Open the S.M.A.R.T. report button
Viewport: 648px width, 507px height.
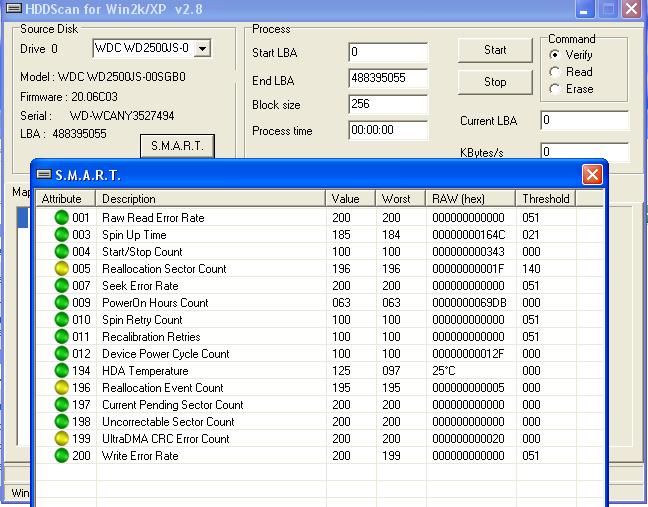[177, 146]
